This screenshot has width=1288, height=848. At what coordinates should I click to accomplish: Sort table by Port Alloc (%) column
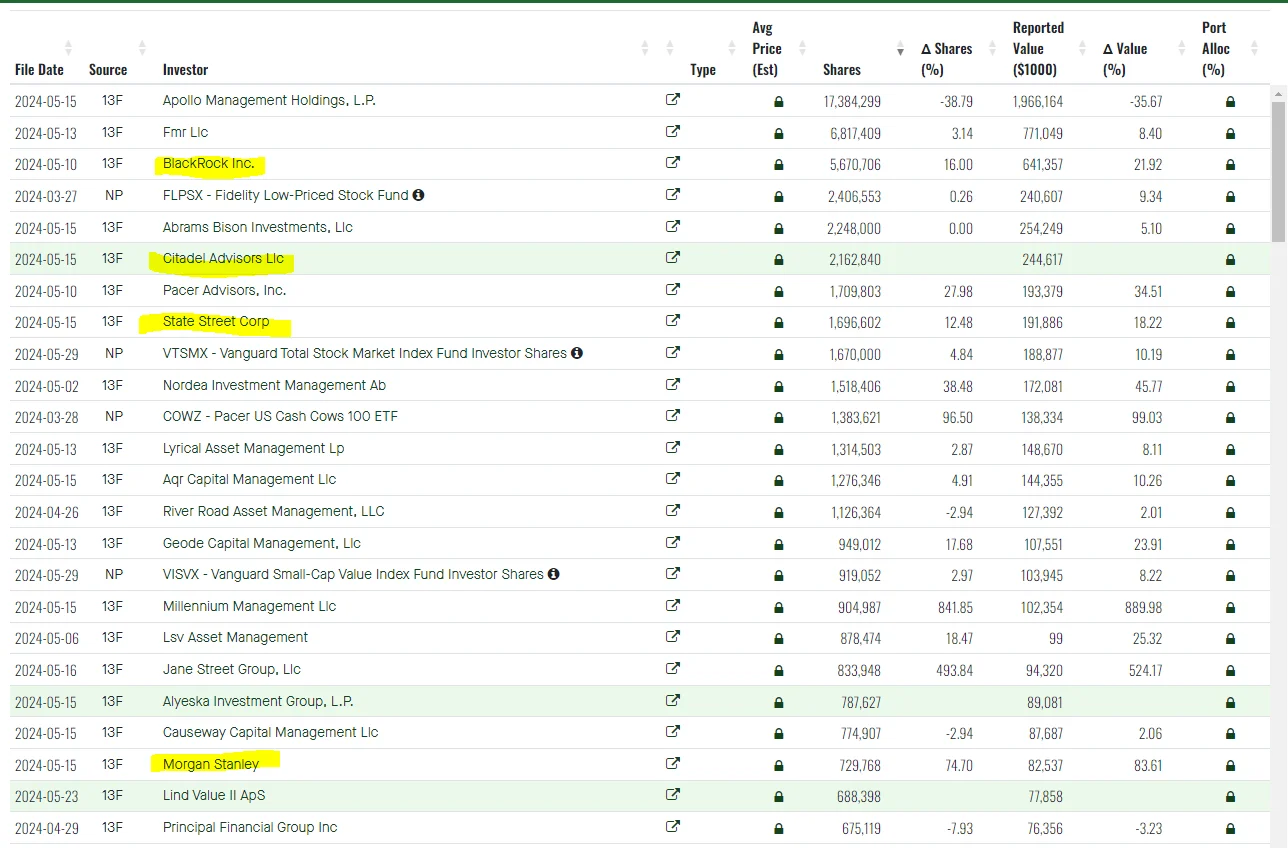(1257, 48)
